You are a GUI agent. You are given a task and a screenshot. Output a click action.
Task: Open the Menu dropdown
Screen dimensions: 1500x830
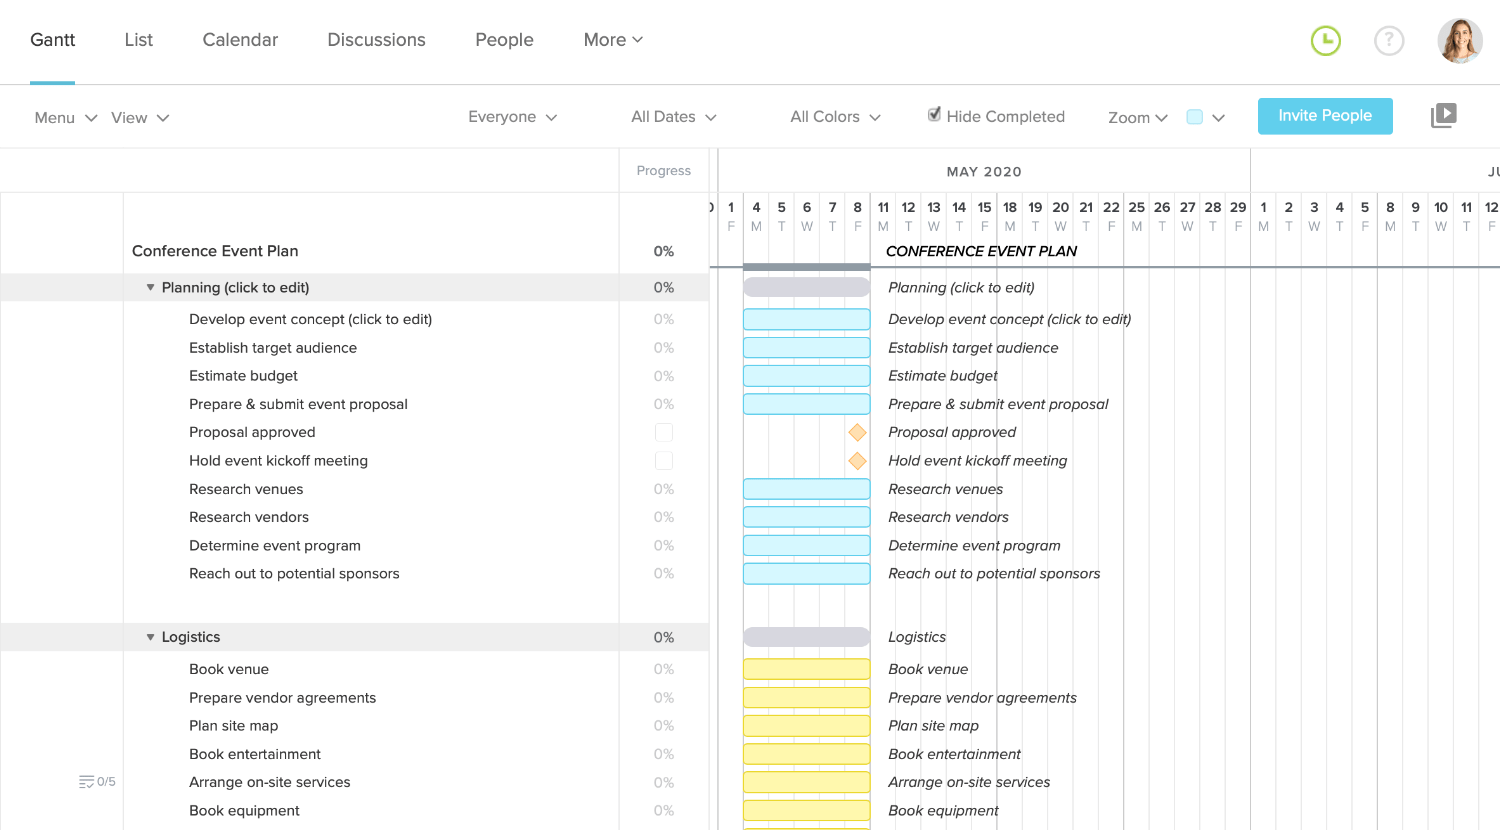pos(64,117)
